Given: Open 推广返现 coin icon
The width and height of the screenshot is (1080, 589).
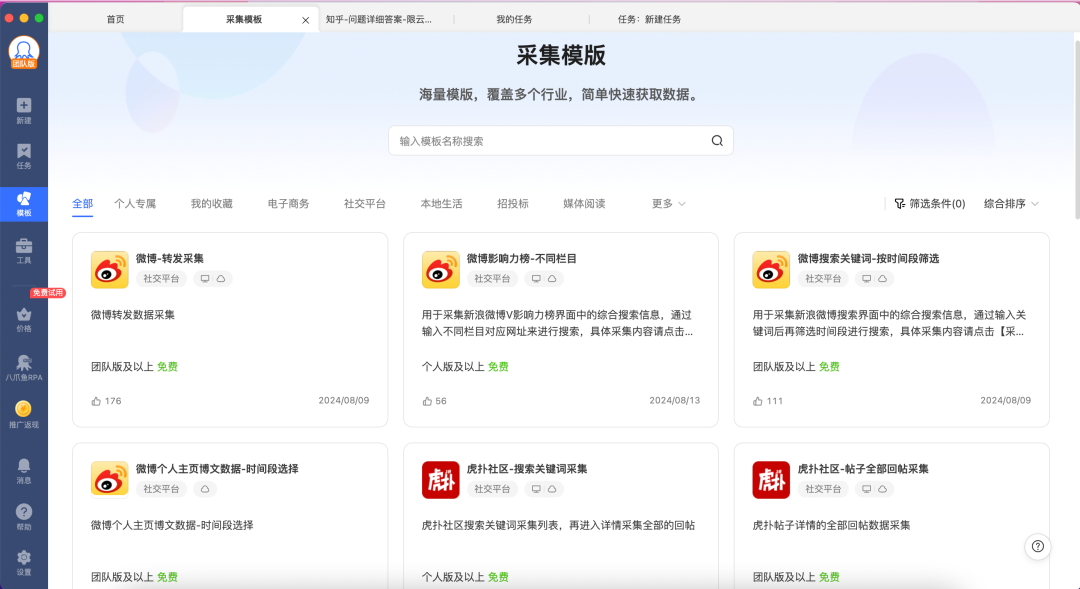Looking at the screenshot, I should tap(23, 414).
